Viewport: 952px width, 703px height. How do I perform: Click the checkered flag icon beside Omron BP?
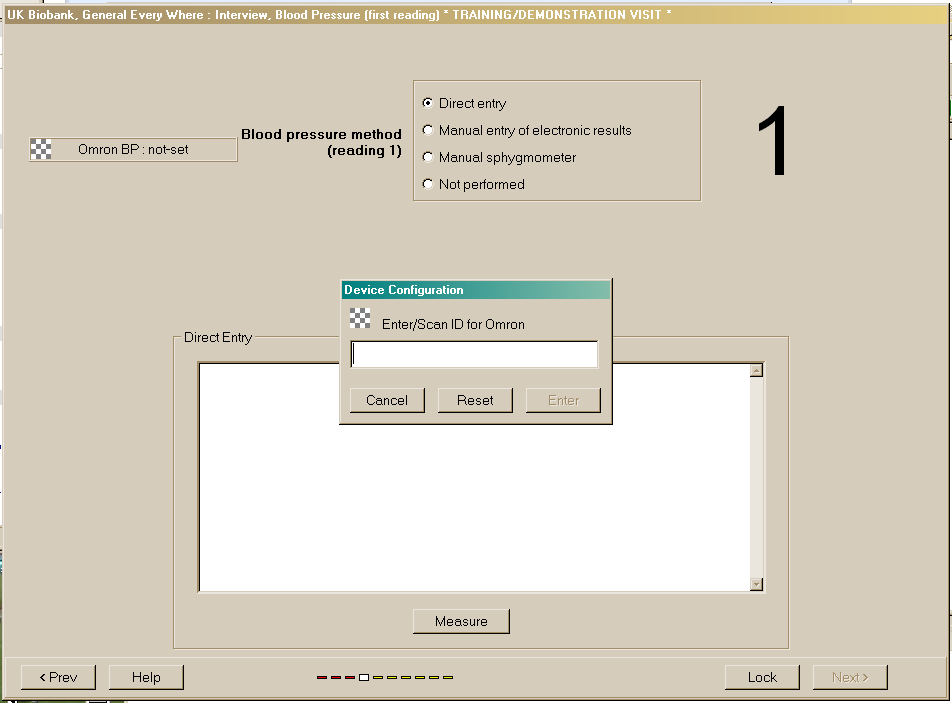tap(42, 149)
